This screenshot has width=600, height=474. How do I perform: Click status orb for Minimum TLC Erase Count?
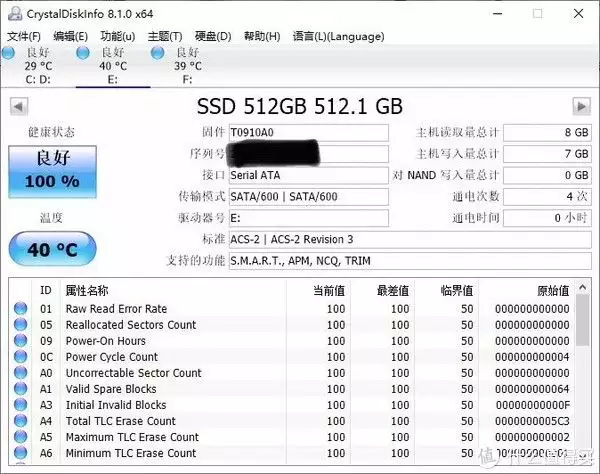[21, 453]
